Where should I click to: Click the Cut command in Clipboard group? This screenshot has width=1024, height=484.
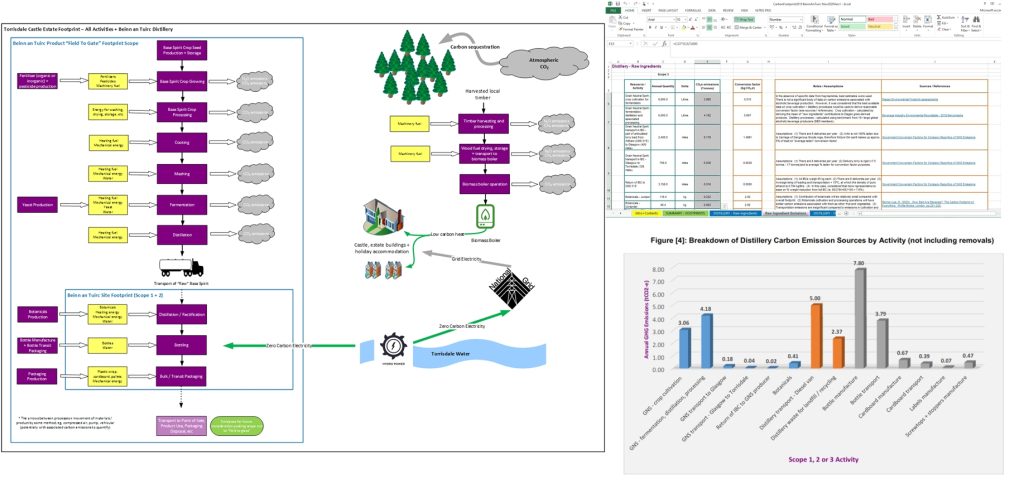pos(623,17)
